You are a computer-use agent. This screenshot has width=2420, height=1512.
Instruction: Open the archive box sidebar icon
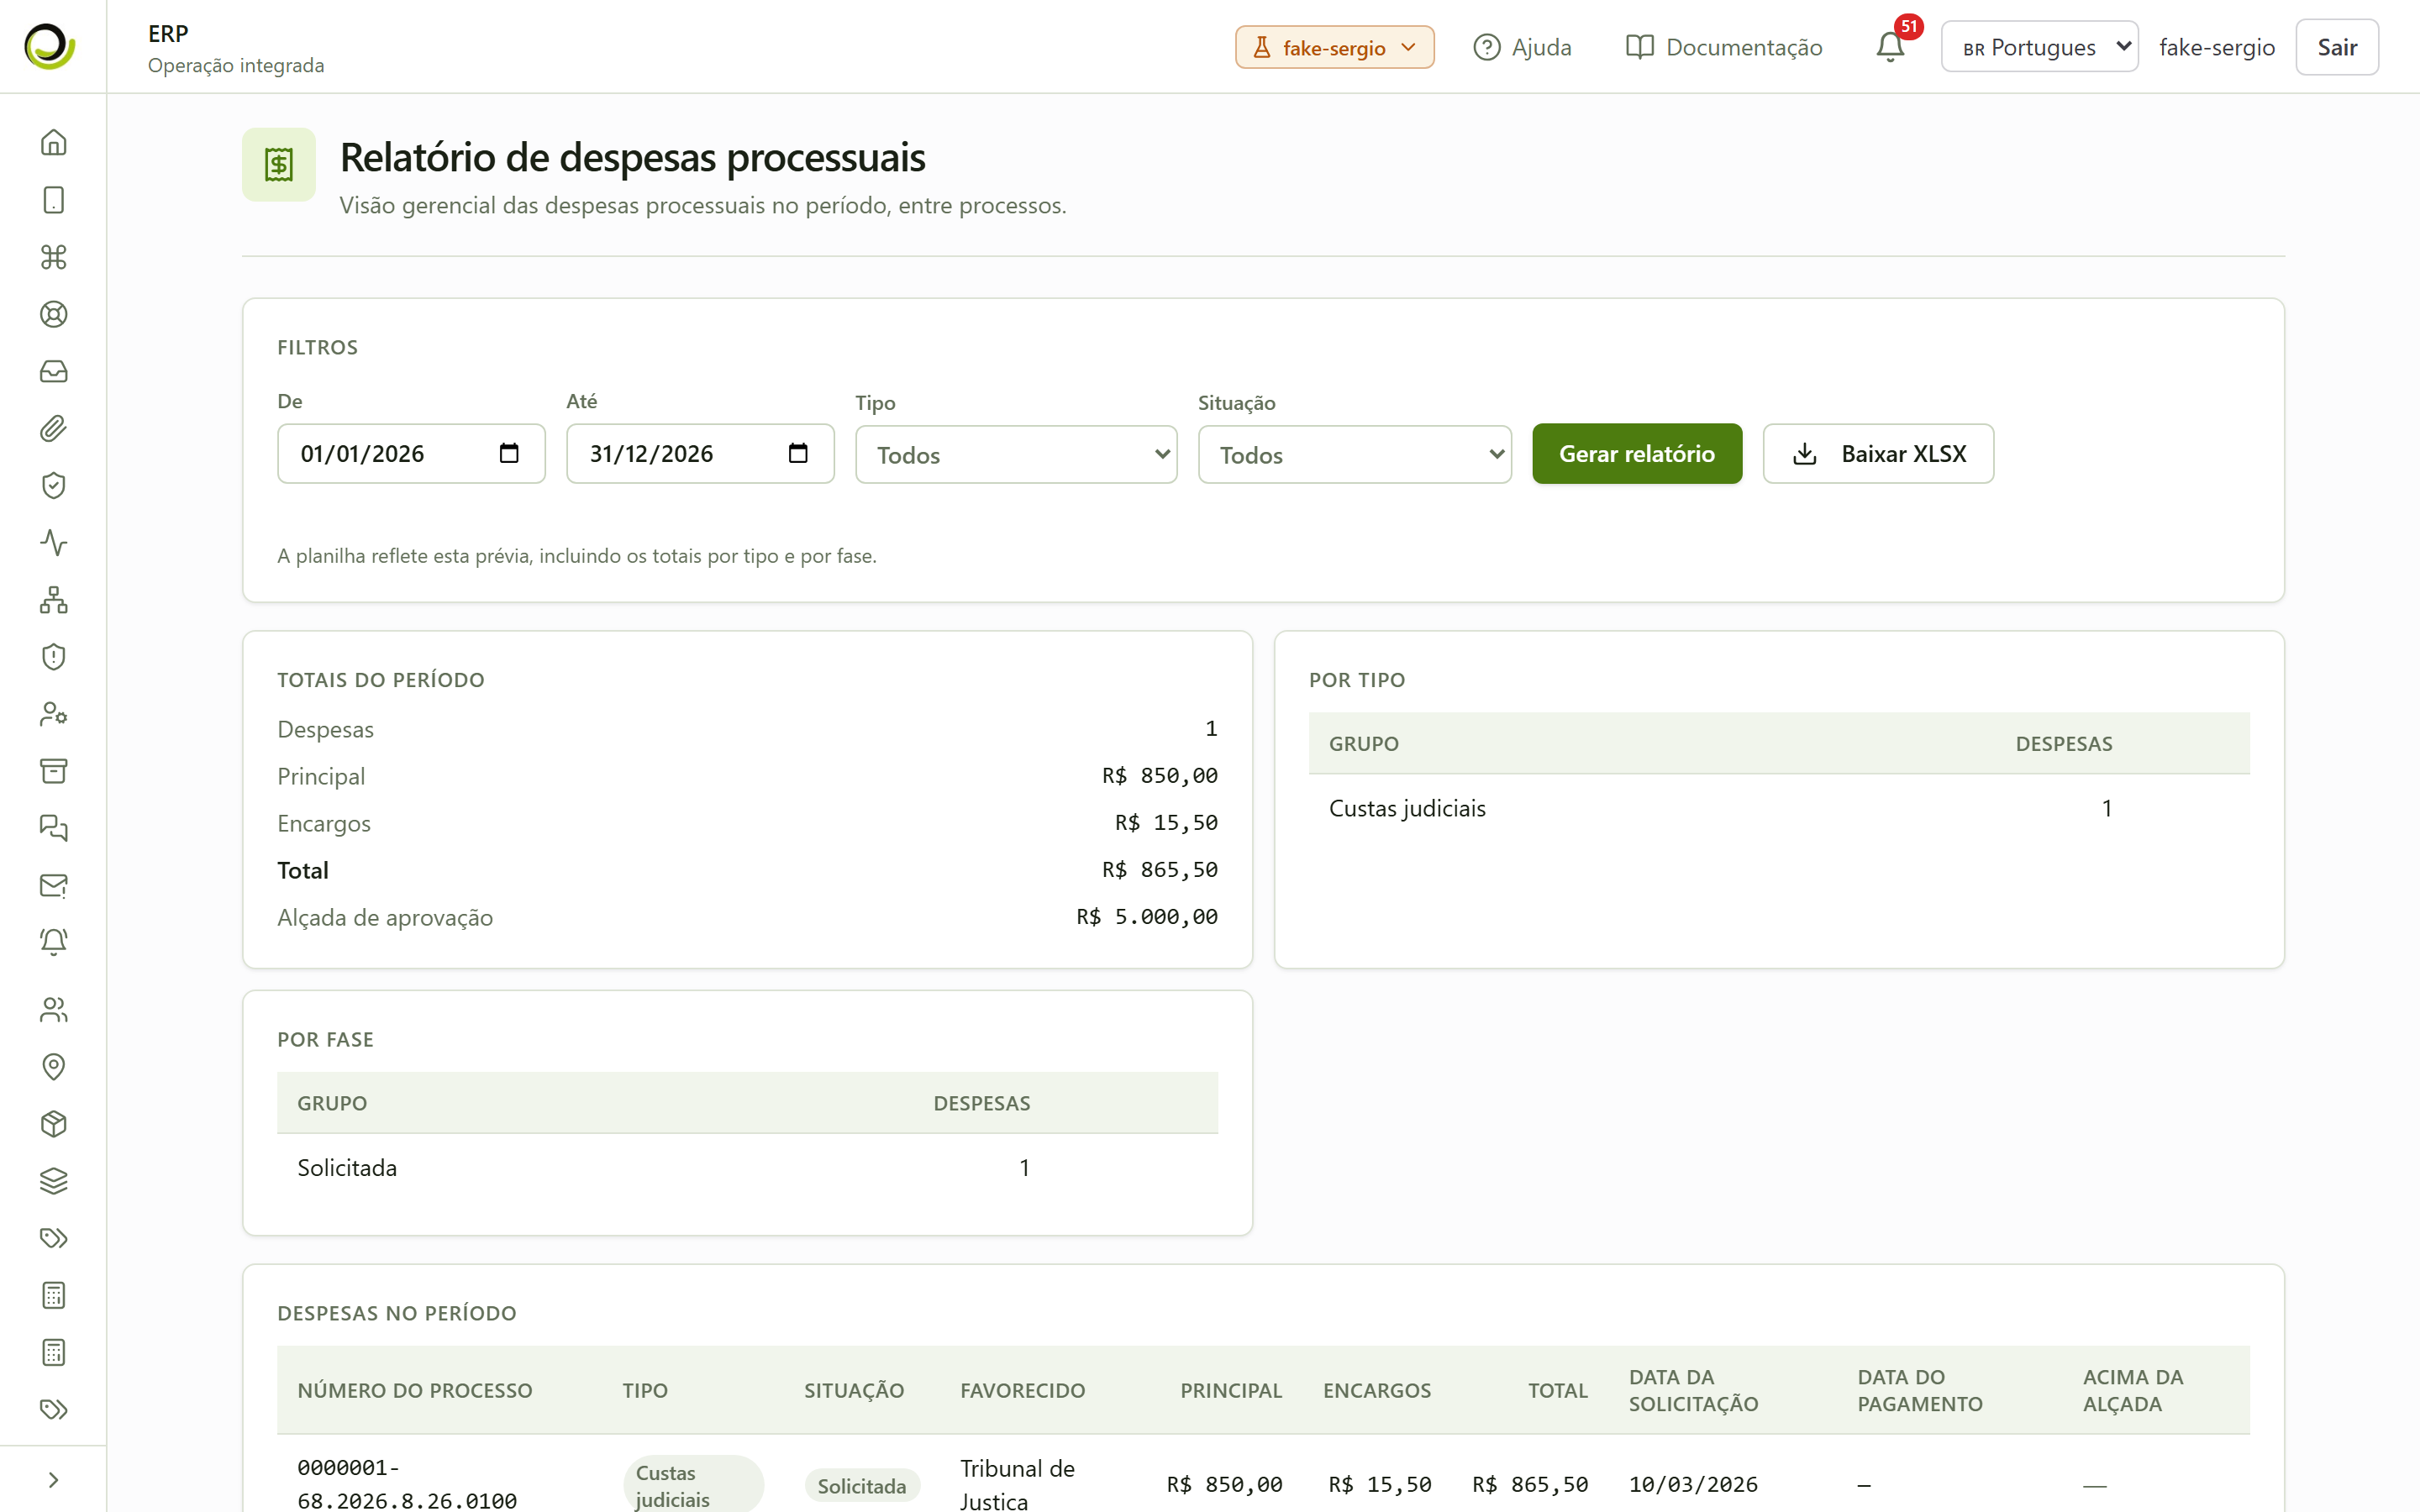53,771
